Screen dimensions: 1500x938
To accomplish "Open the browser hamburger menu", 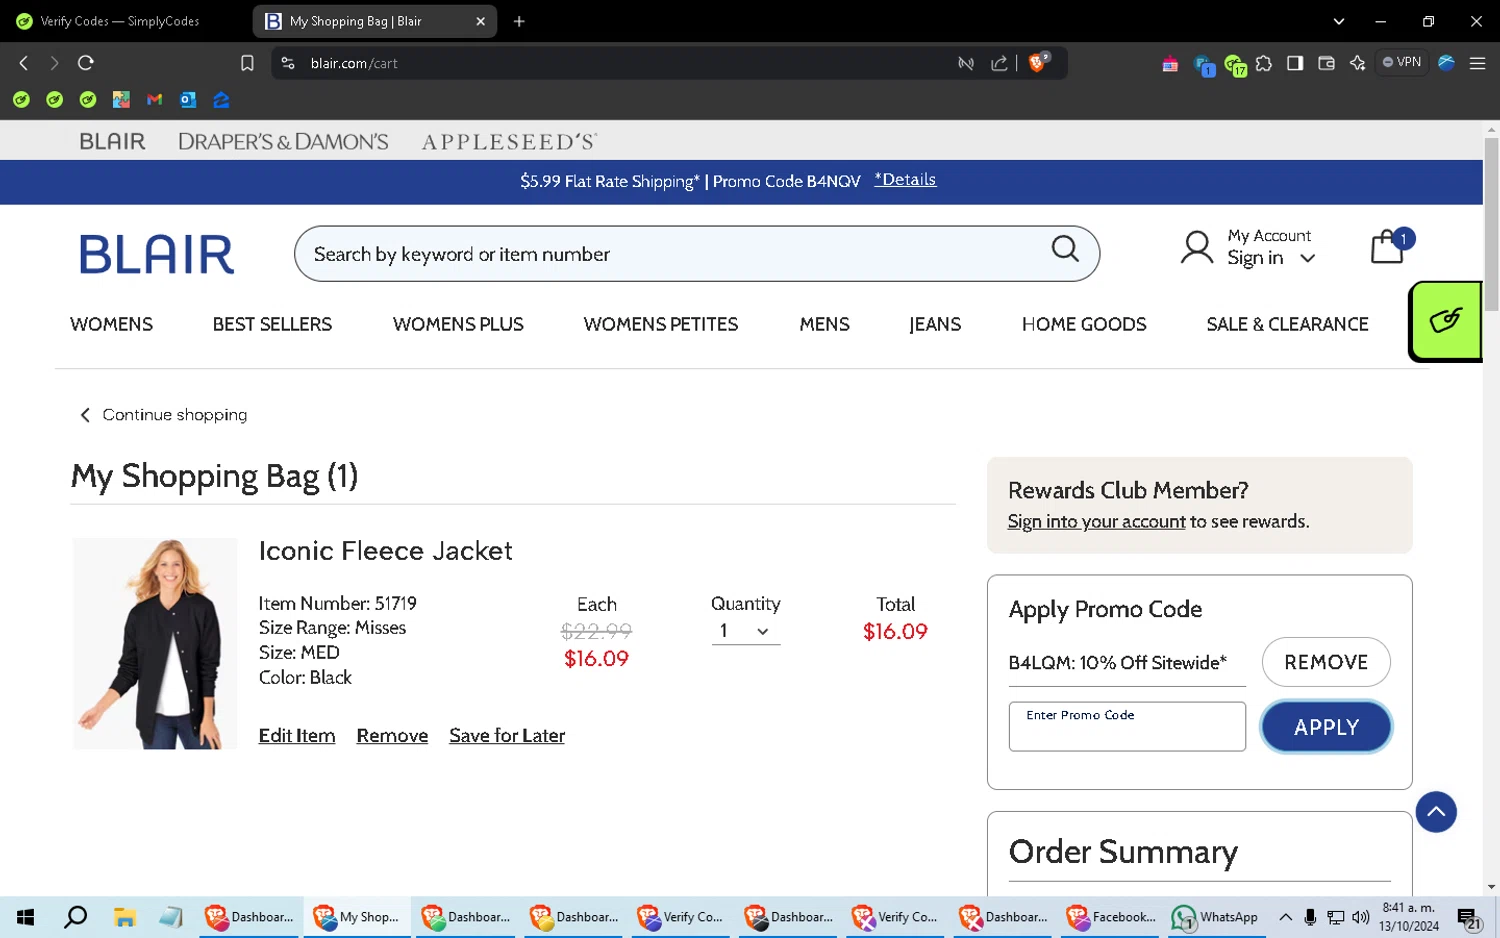I will [1477, 63].
